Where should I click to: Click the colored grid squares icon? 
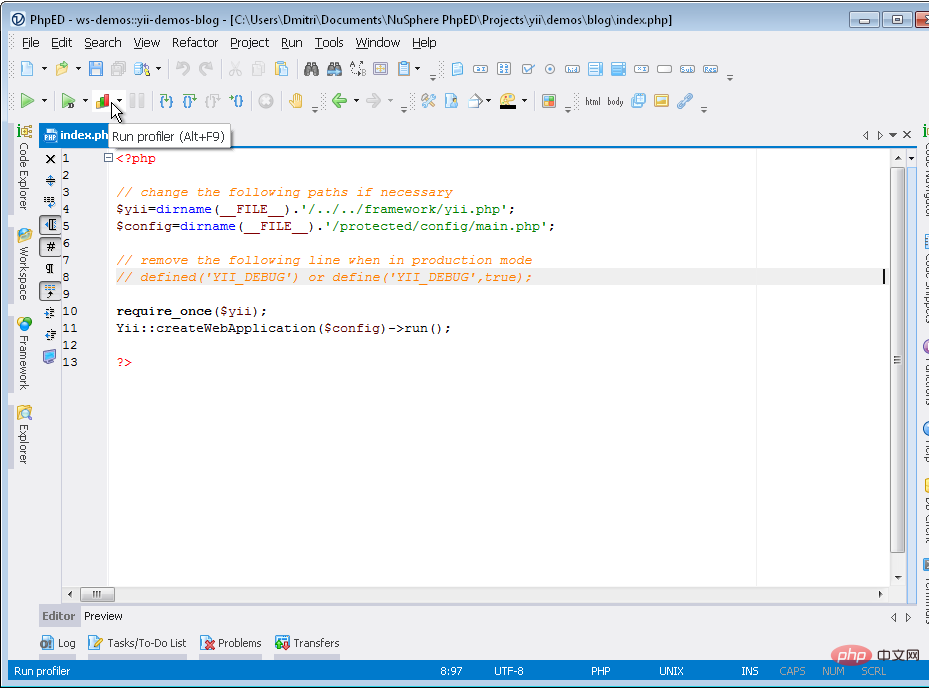pos(549,101)
